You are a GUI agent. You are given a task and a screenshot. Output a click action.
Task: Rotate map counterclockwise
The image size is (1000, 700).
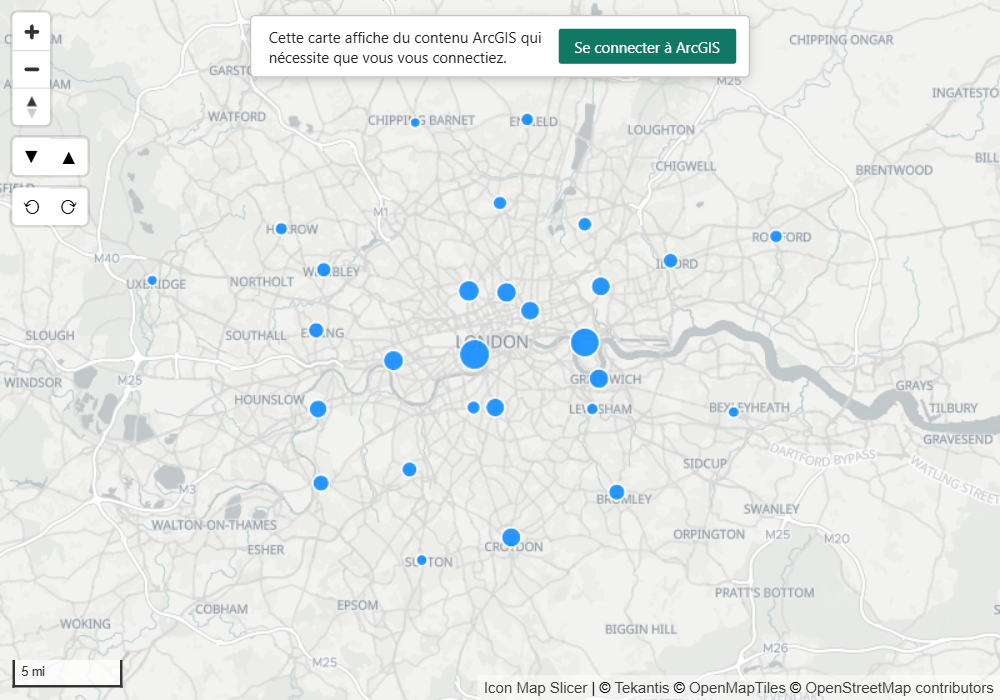[31, 207]
